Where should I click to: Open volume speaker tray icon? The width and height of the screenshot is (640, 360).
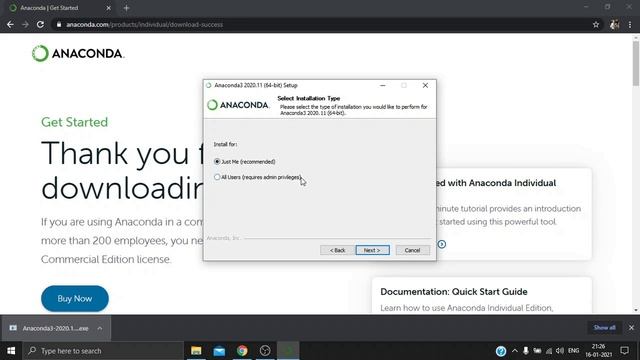(560, 351)
